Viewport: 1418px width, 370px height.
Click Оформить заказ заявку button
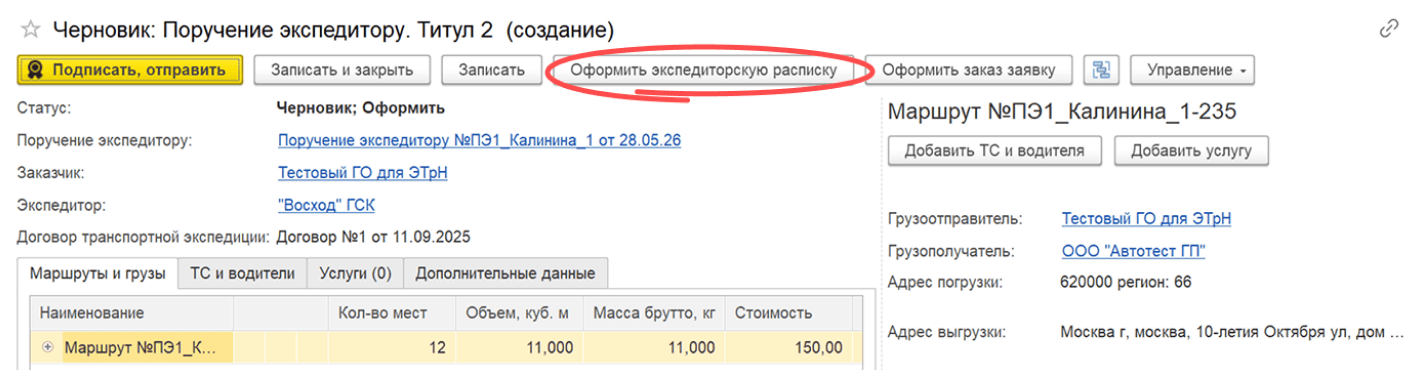tap(968, 70)
